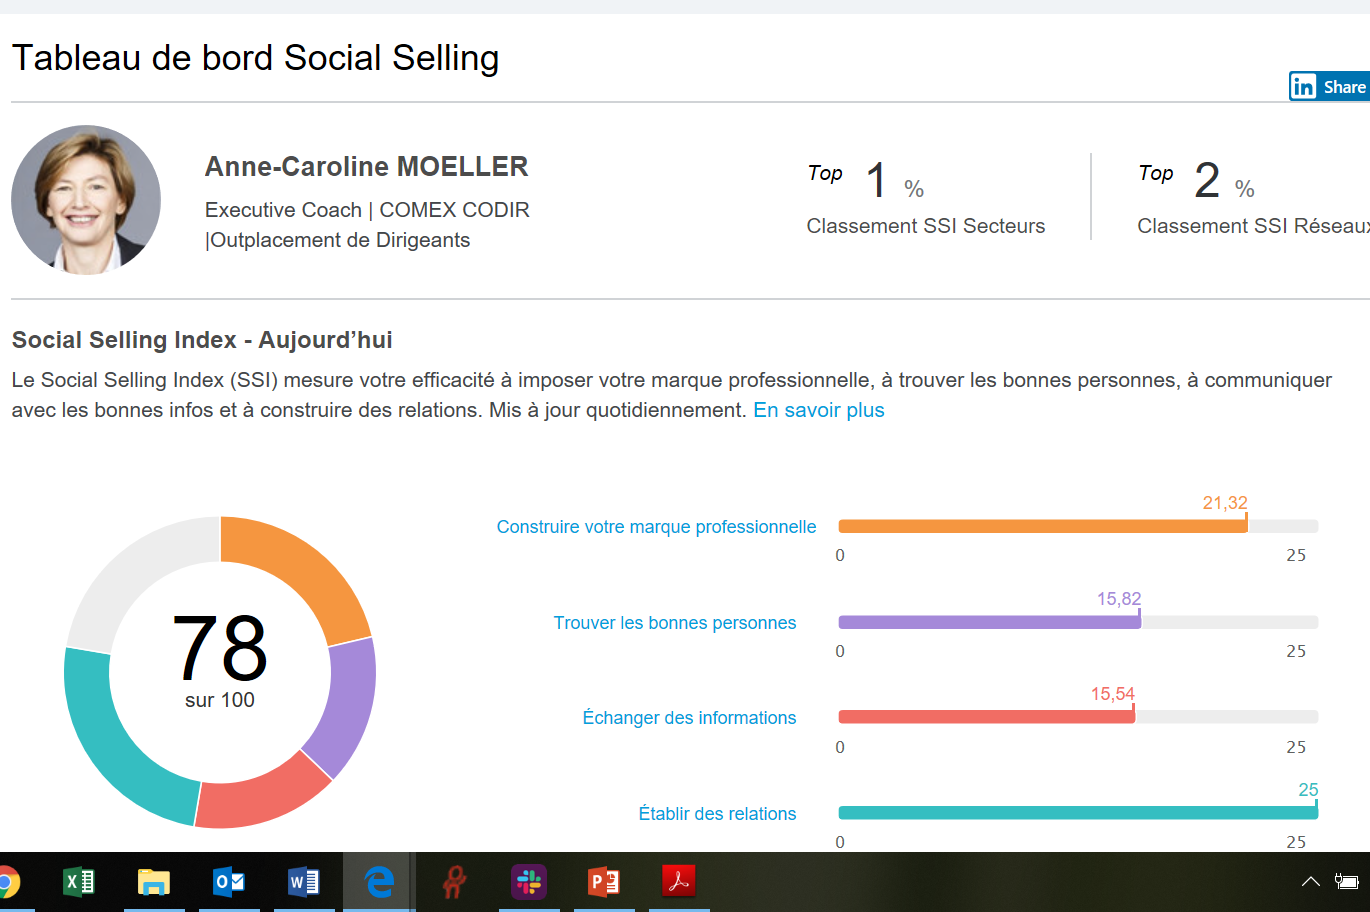The width and height of the screenshot is (1370, 912).
Task: Open Adobe Acrobat from the taskbar
Action: [x=679, y=881]
